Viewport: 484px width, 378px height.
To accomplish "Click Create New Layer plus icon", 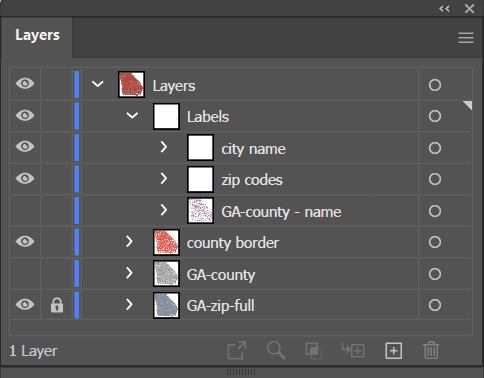I will click(394, 351).
